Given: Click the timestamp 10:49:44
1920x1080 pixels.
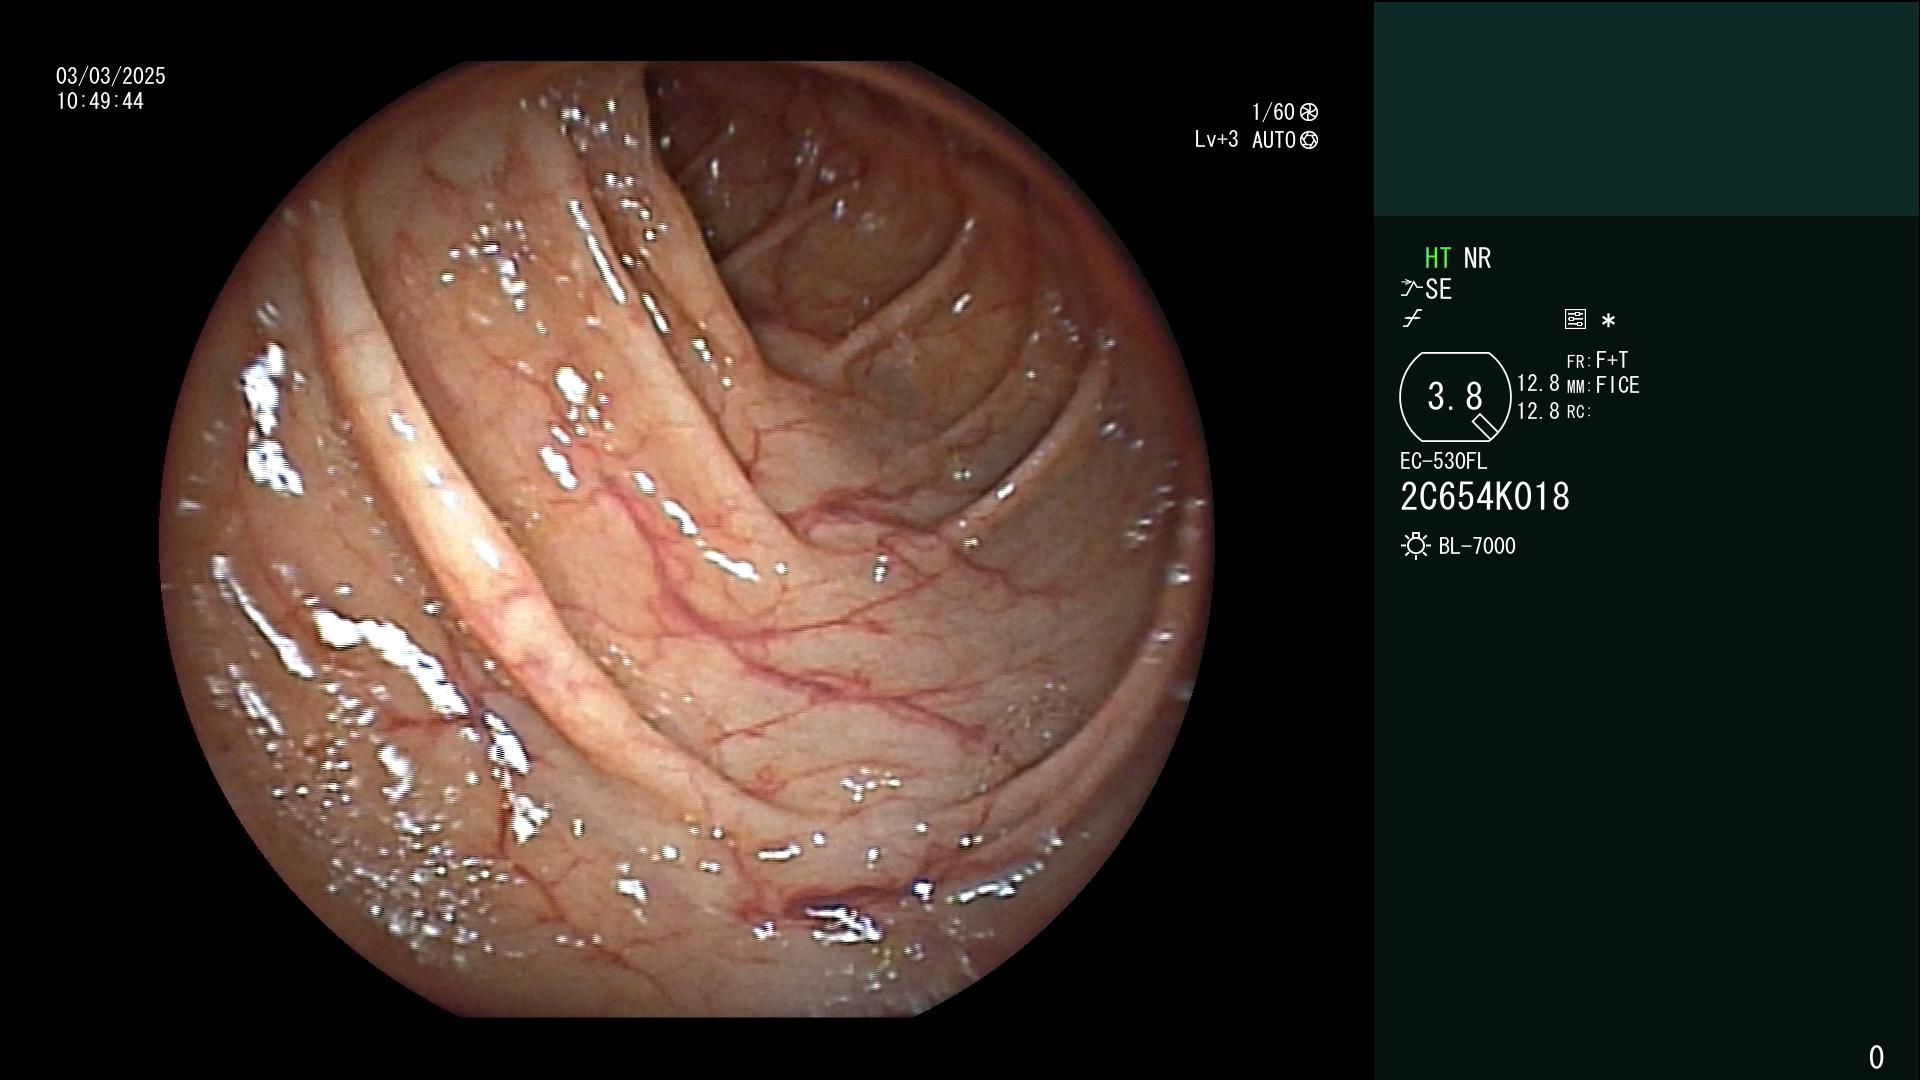Looking at the screenshot, I should tap(100, 101).
